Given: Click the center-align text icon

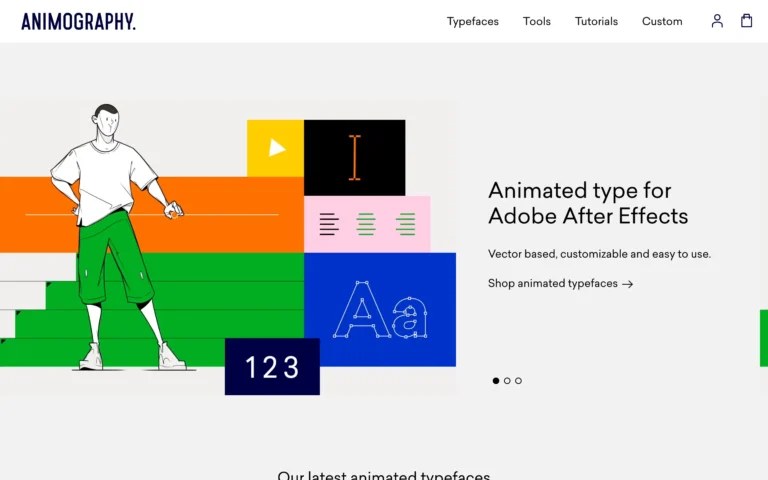Looking at the screenshot, I should coord(366,224).
